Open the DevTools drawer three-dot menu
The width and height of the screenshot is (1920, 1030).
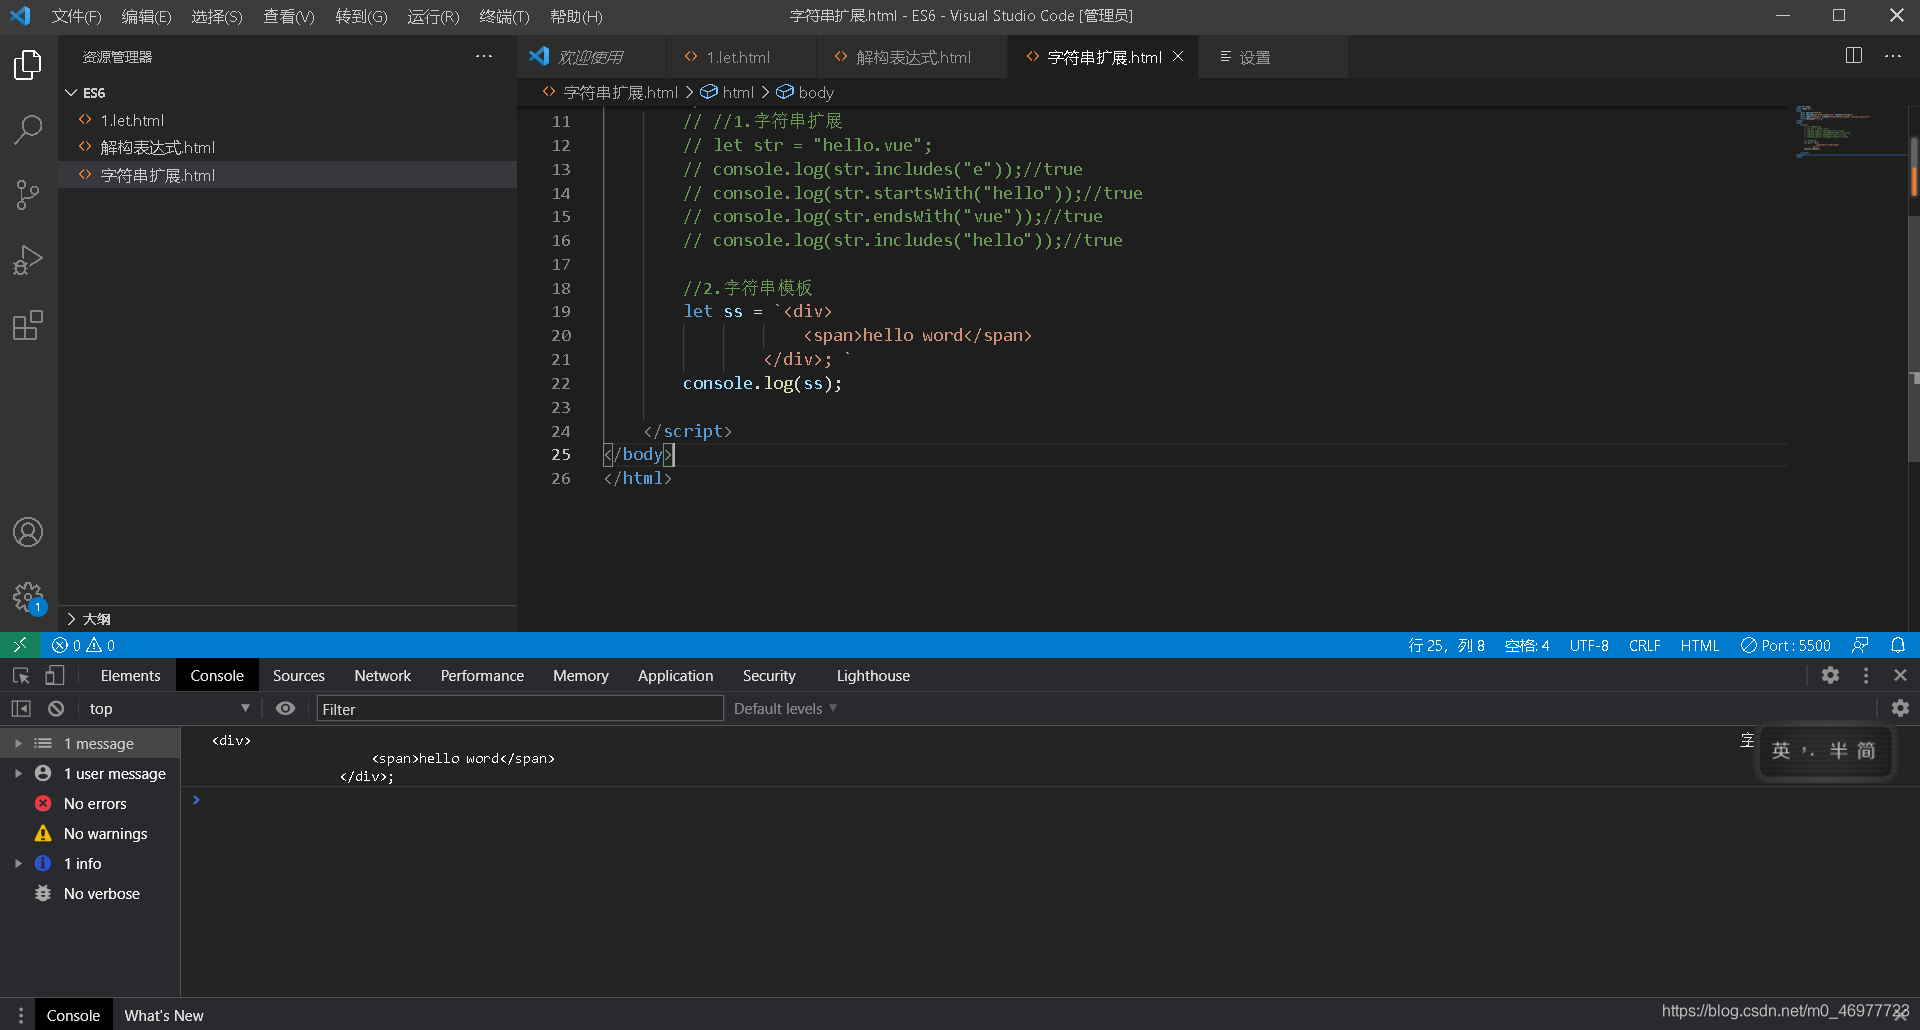(x=20, y=1015)
